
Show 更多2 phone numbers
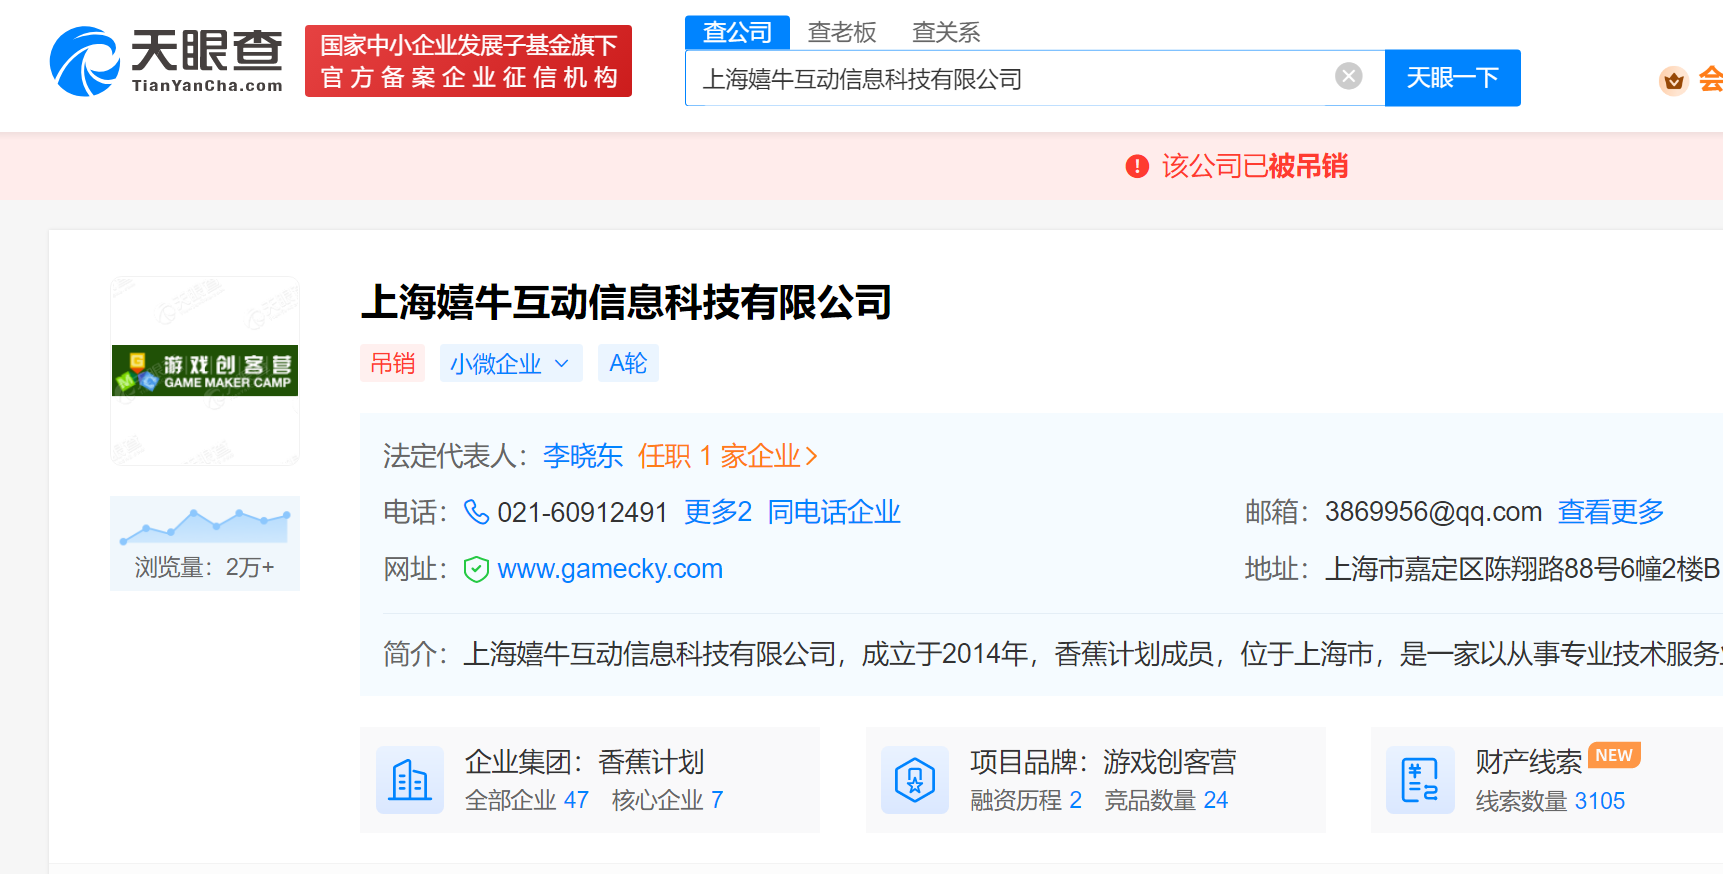point(718,512)
